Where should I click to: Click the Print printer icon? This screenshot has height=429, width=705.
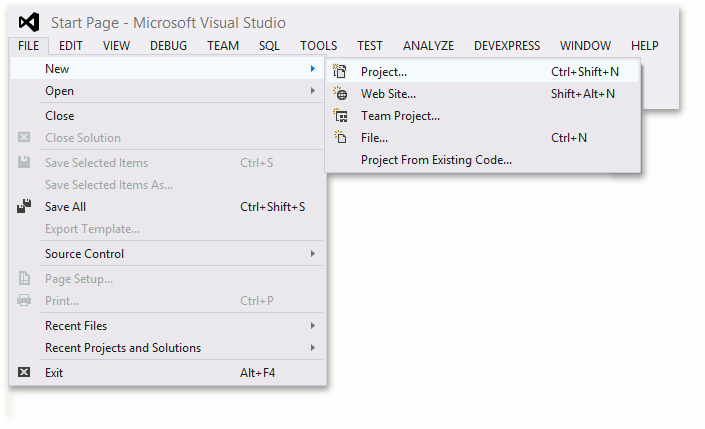[25, 301]
